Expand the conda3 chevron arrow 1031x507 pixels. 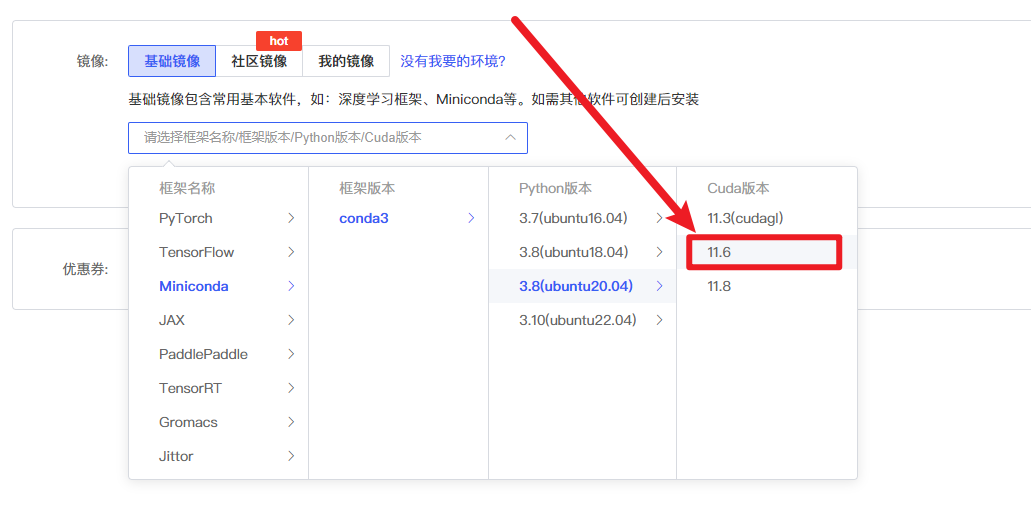click(471, 218)
